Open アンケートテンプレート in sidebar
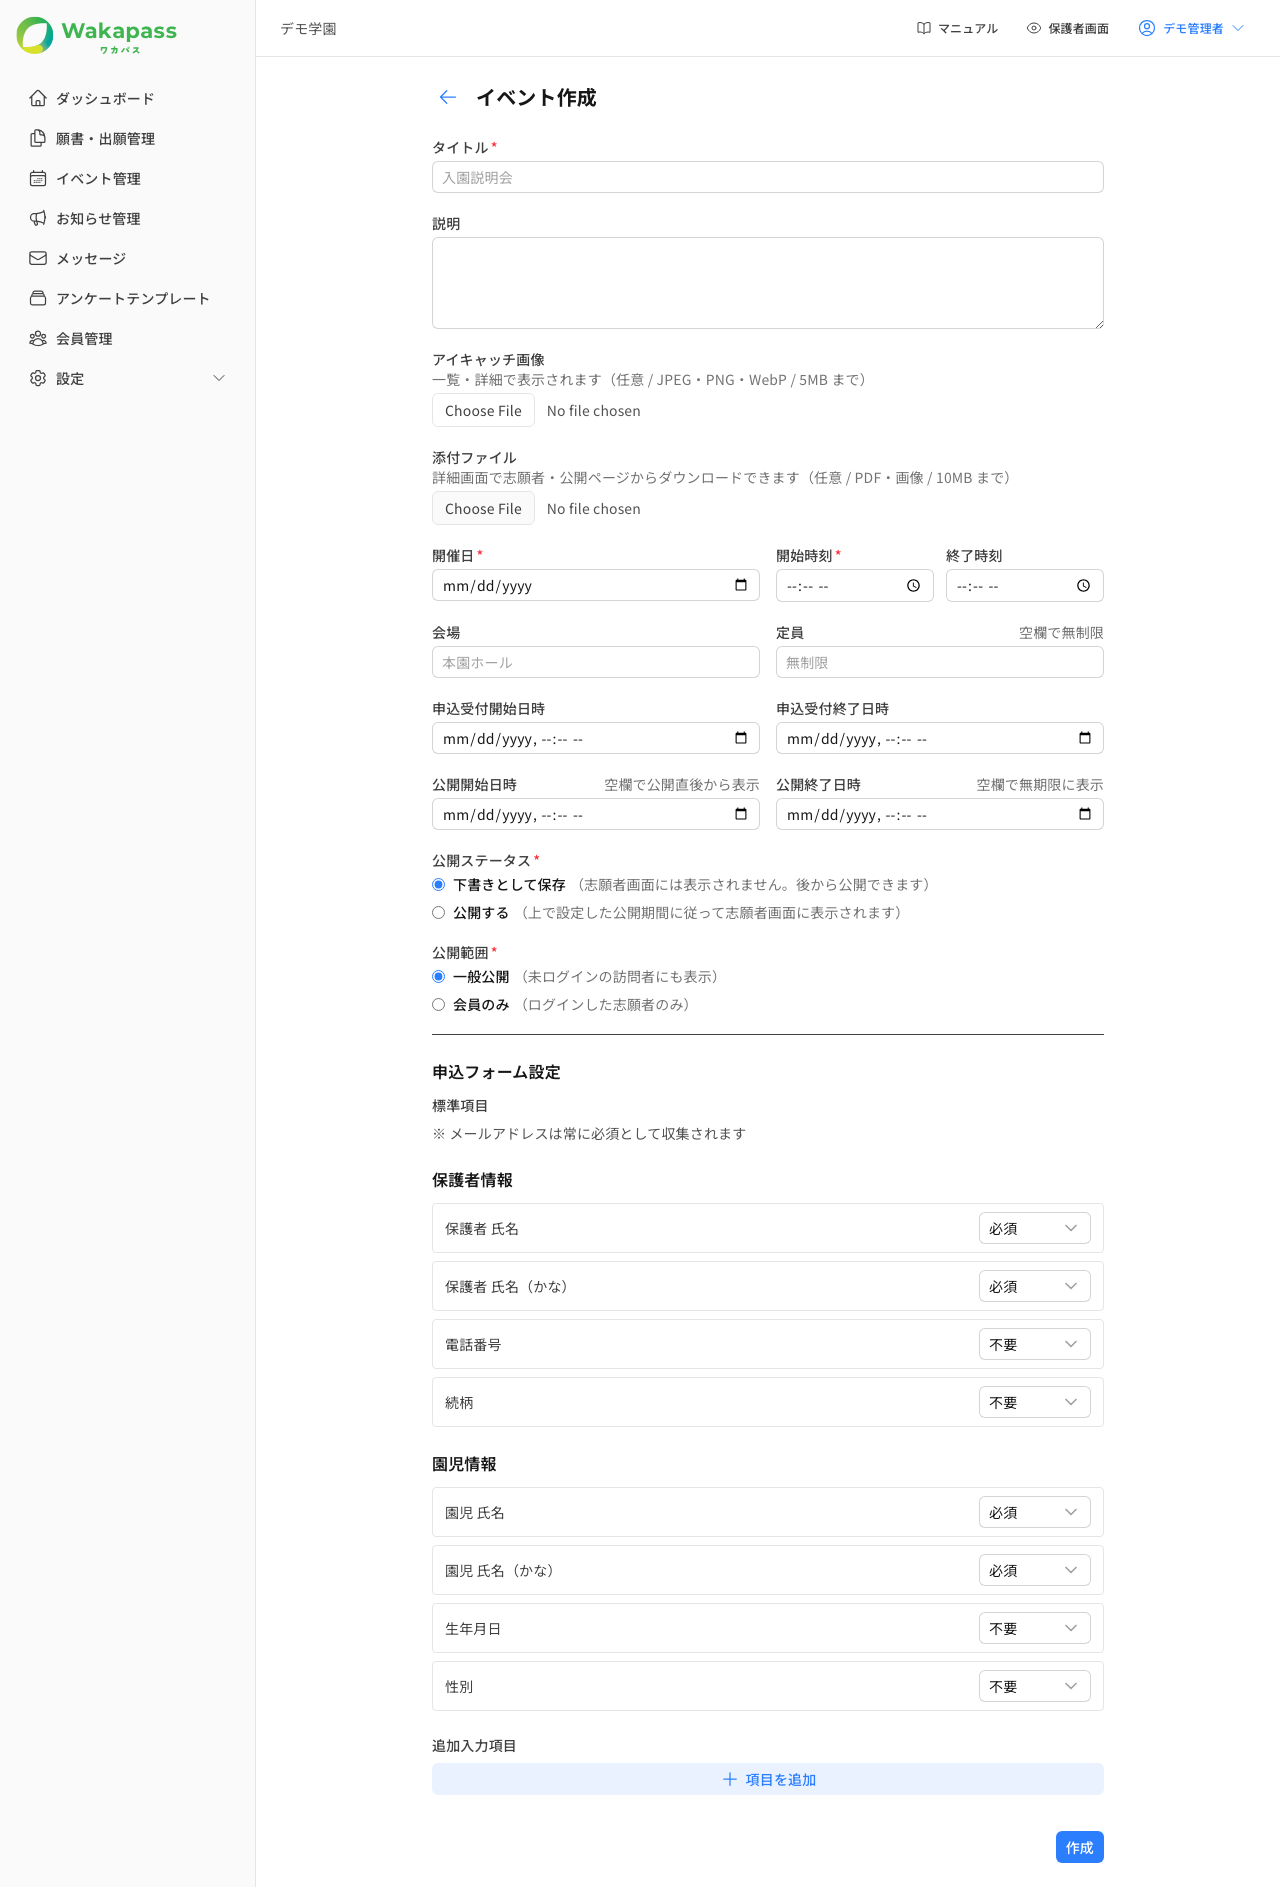1280x1887 pixels. [127, 298]
